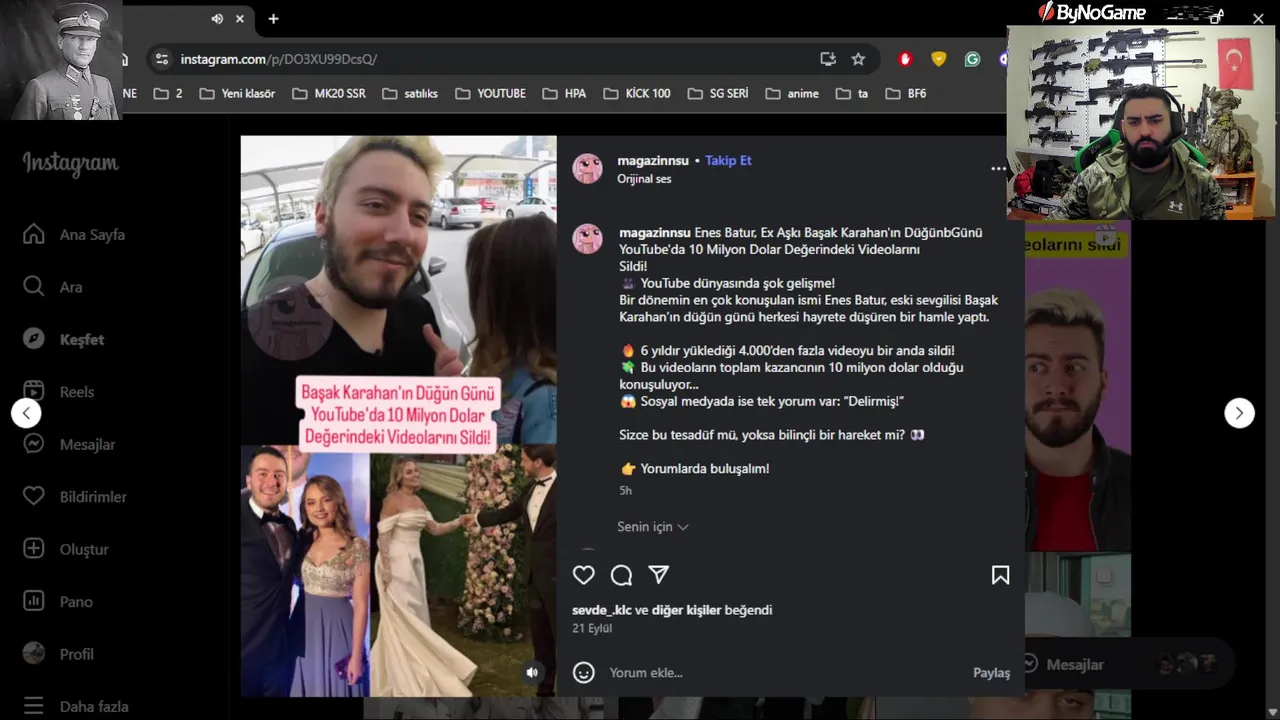Click the yellow shield extension icon
Image resolution: width=1280 pixels, height=720 pixels.
click(x=938, y=59)
